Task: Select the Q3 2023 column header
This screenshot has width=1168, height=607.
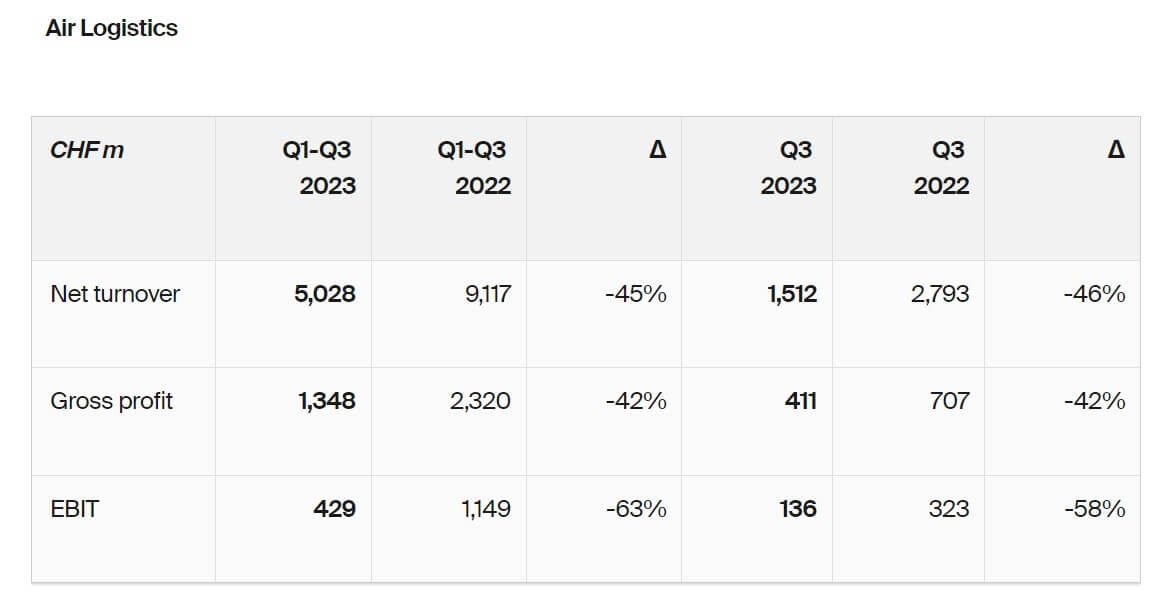Action: point(789,168)
